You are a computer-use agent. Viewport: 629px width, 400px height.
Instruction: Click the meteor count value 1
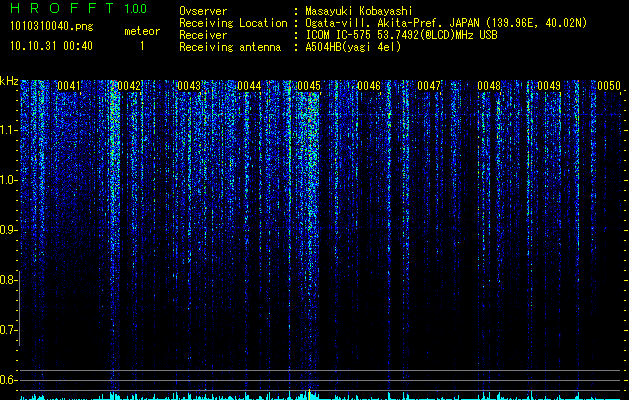coord(142,46)
